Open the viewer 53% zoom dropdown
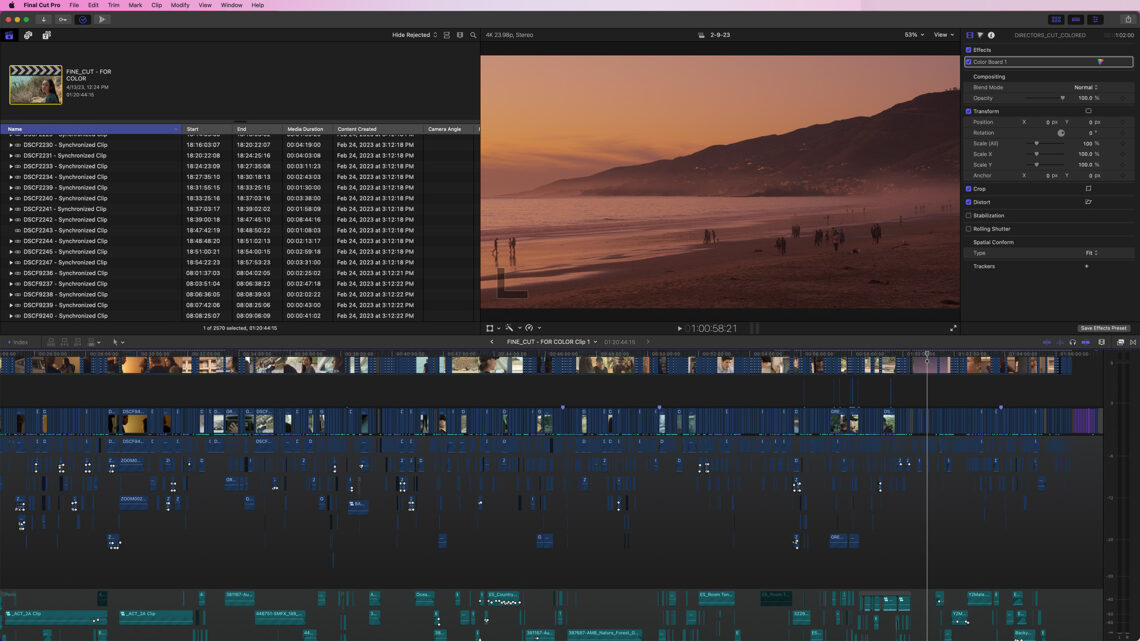 (913, 35)
